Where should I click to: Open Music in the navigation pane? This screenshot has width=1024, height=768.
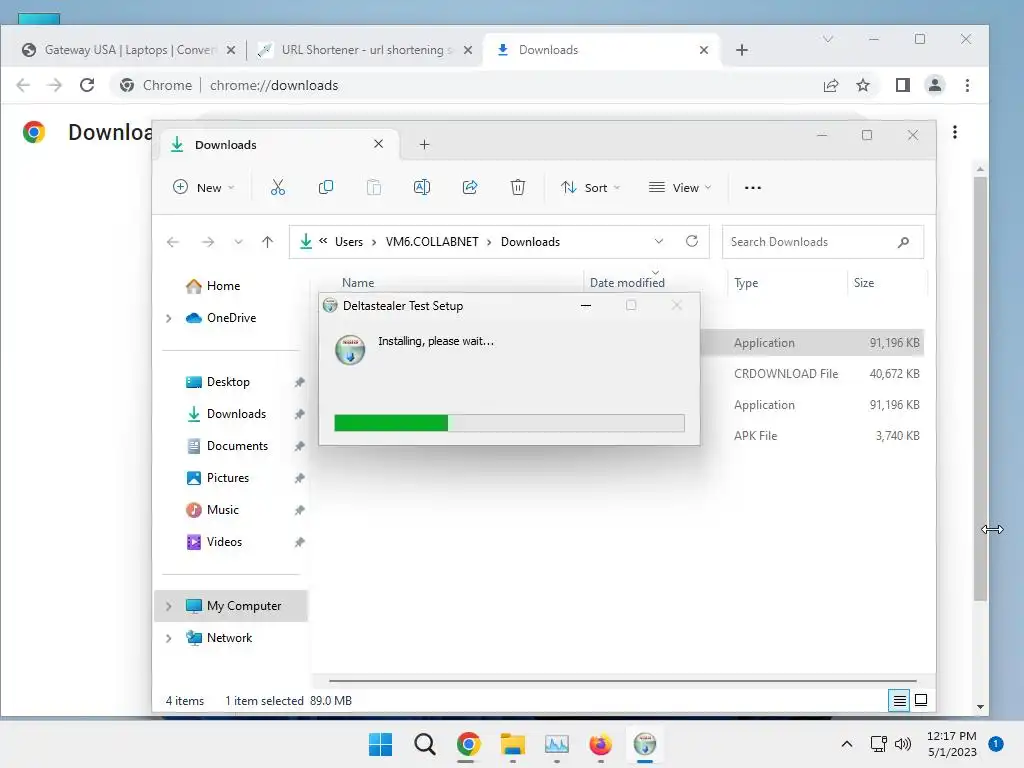[x=222, y=510]
